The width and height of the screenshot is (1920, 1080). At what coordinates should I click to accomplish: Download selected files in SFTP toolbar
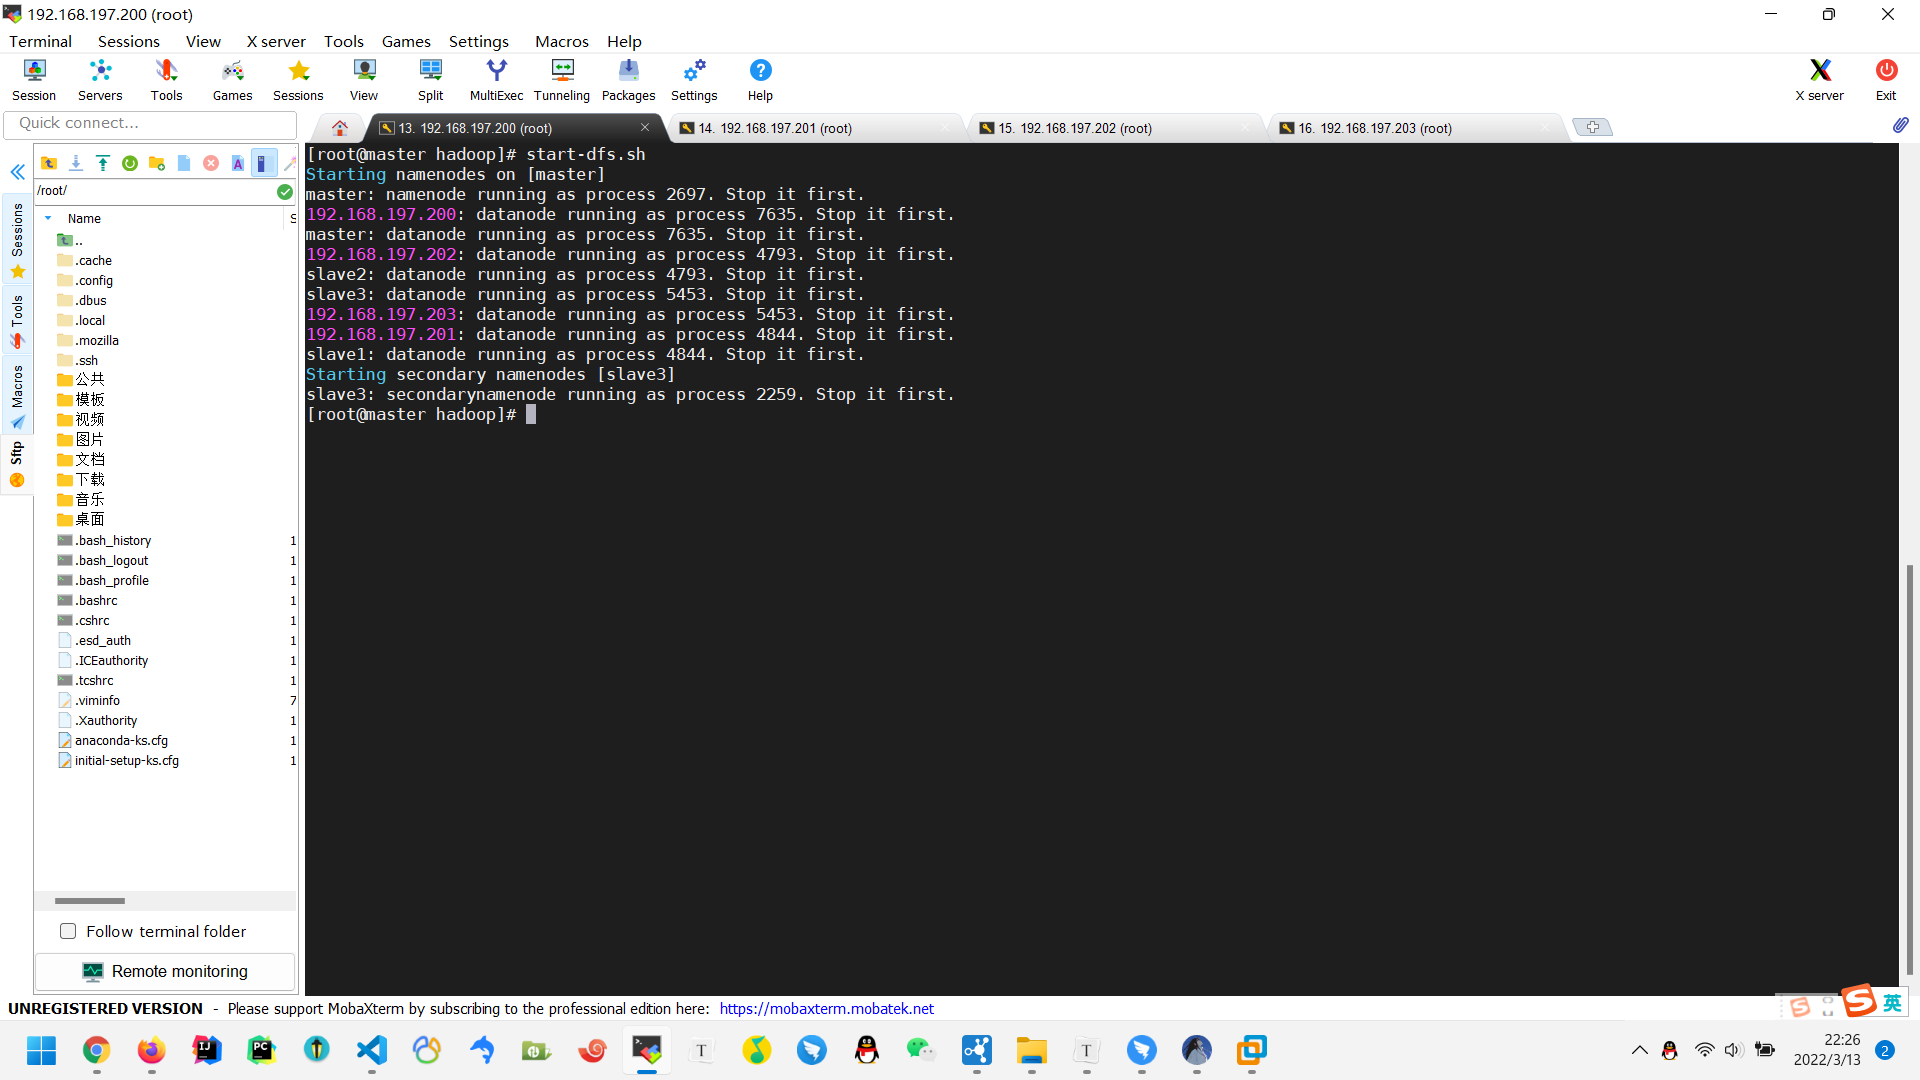pyautogui.click(x=75, y=163)
